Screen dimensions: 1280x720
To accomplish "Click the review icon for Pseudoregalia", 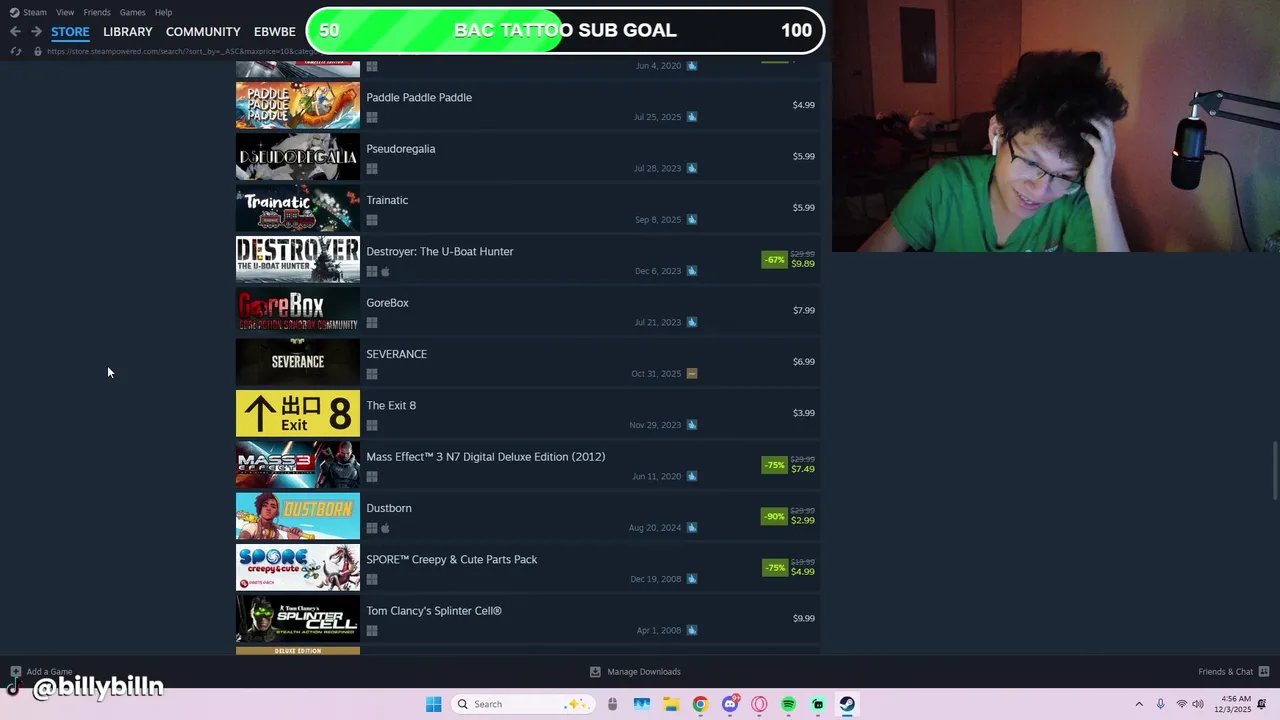I will click(692, 168).
